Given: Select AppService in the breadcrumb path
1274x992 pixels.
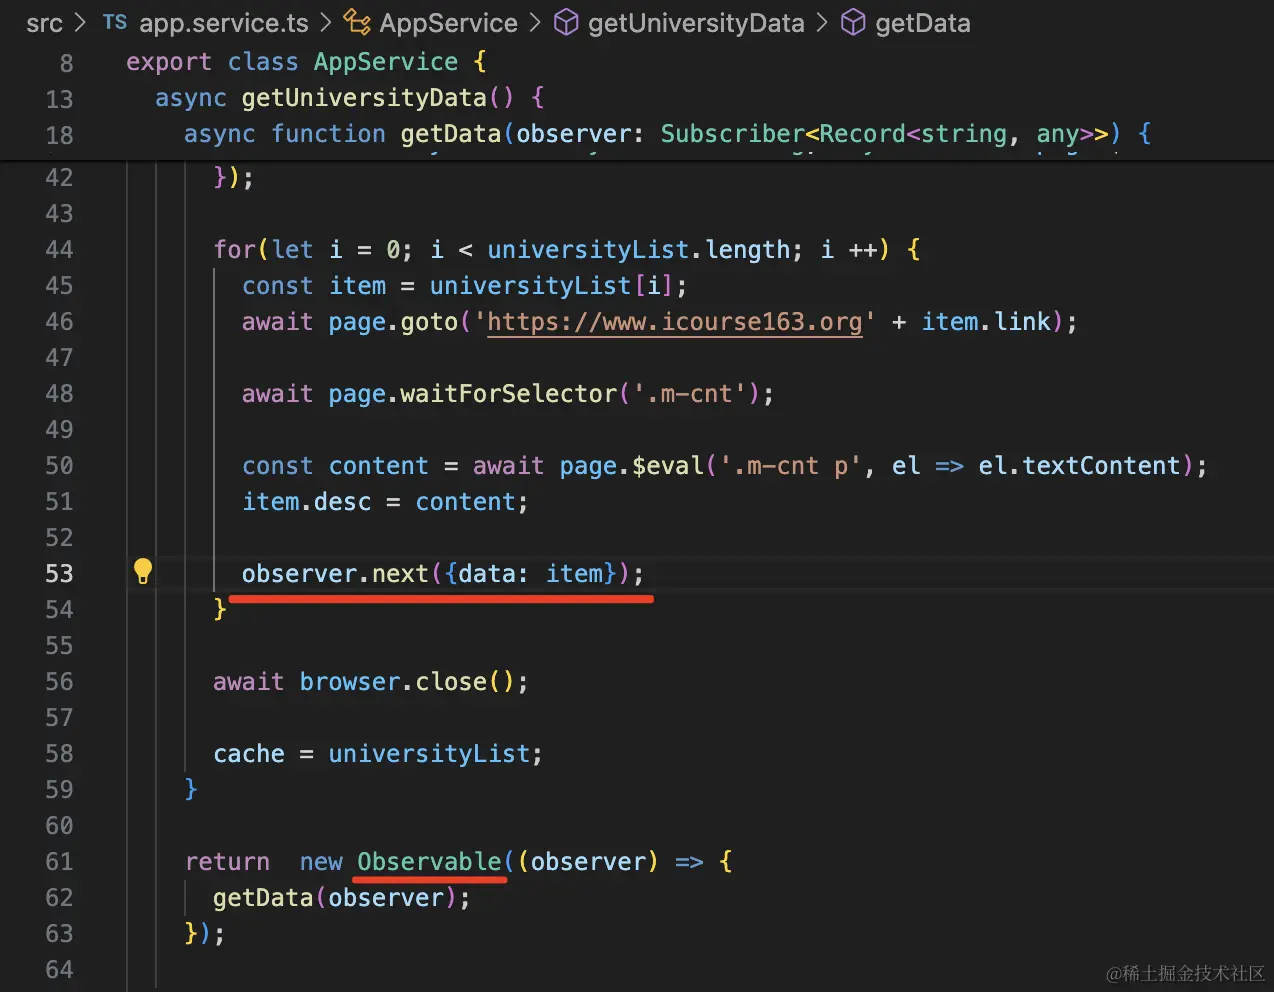Looking at the screenshot, I should (x=449, y=23).
